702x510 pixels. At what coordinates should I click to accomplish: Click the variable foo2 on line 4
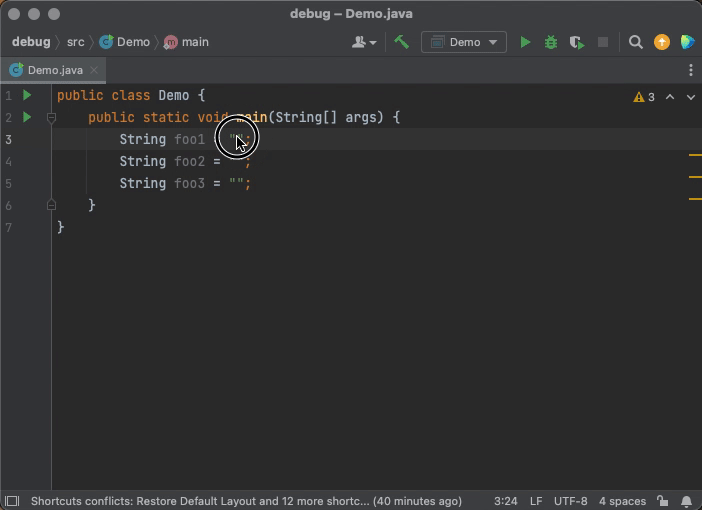[x=189, y=161]
